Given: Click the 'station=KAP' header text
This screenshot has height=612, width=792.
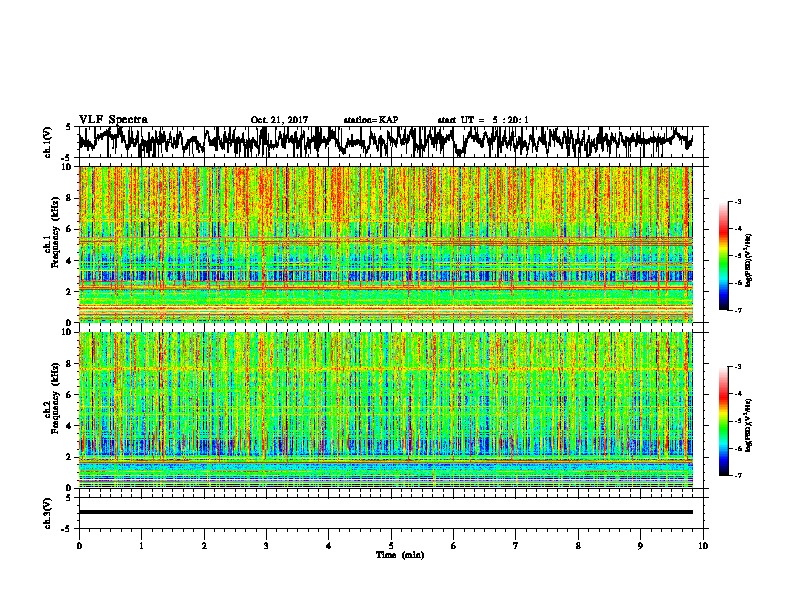Looking at the screenshot, I should pyautogui.click(x=371, y=120).
